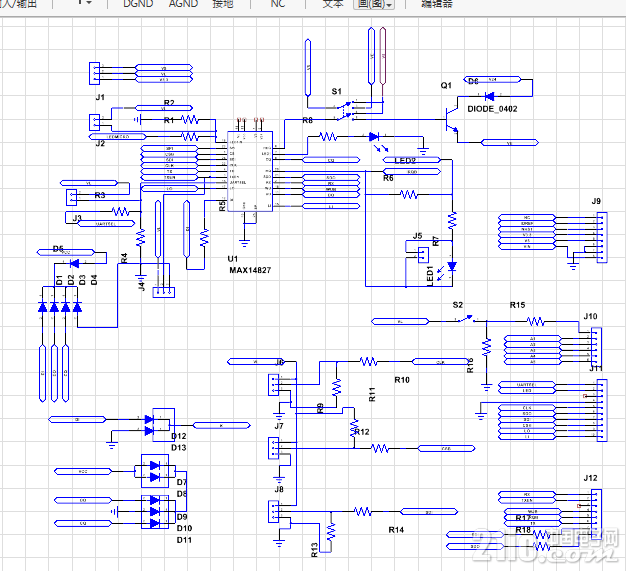Select the ground symbol below U1
The image size is (626, 571).
pos(244,243)
